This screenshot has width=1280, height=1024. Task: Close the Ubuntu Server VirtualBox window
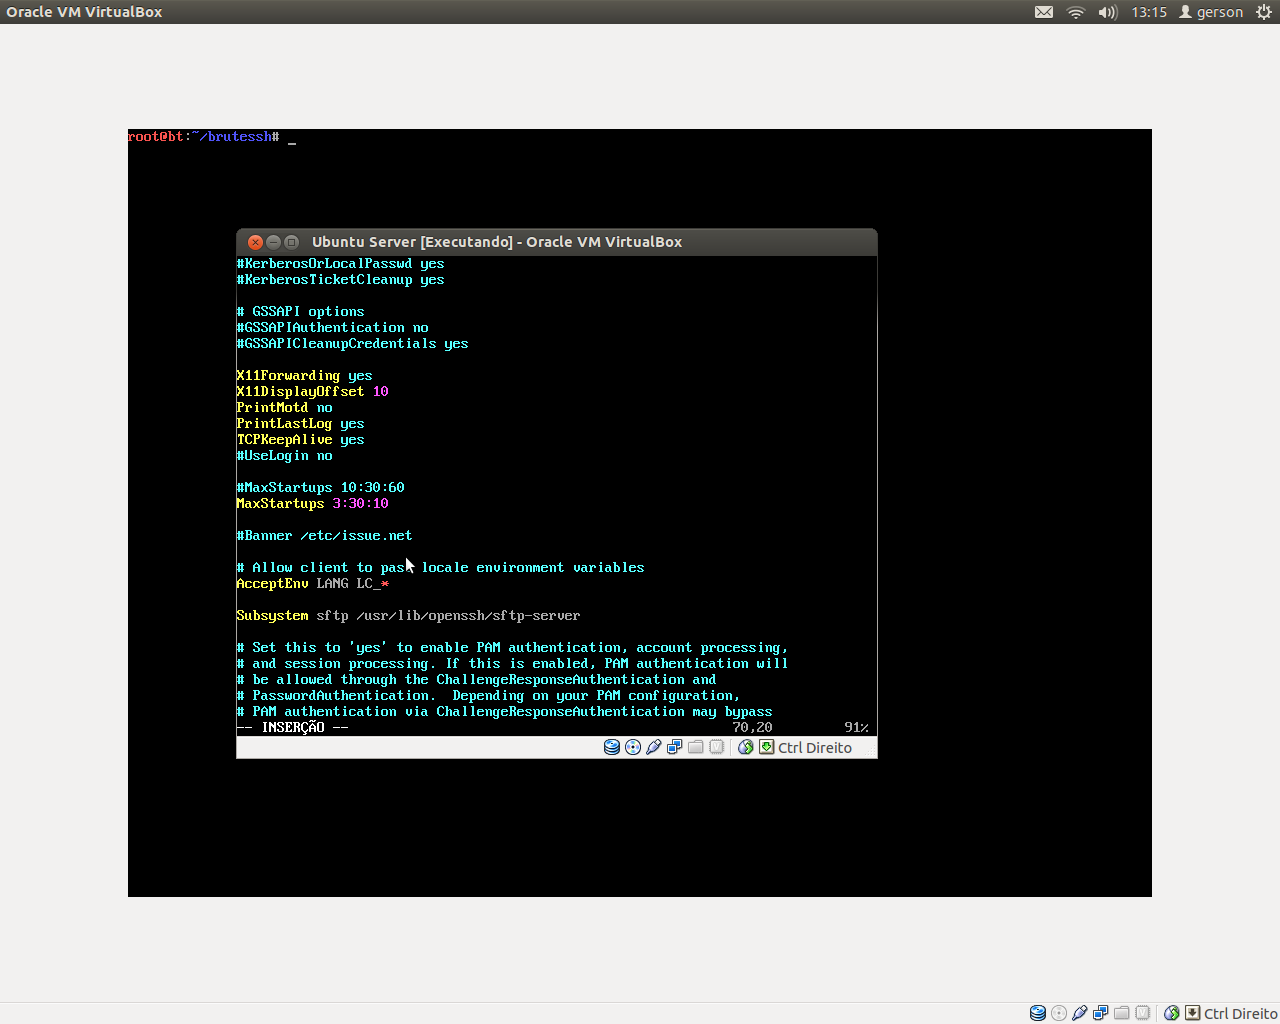pyautogui.click(x=255, y=242)
